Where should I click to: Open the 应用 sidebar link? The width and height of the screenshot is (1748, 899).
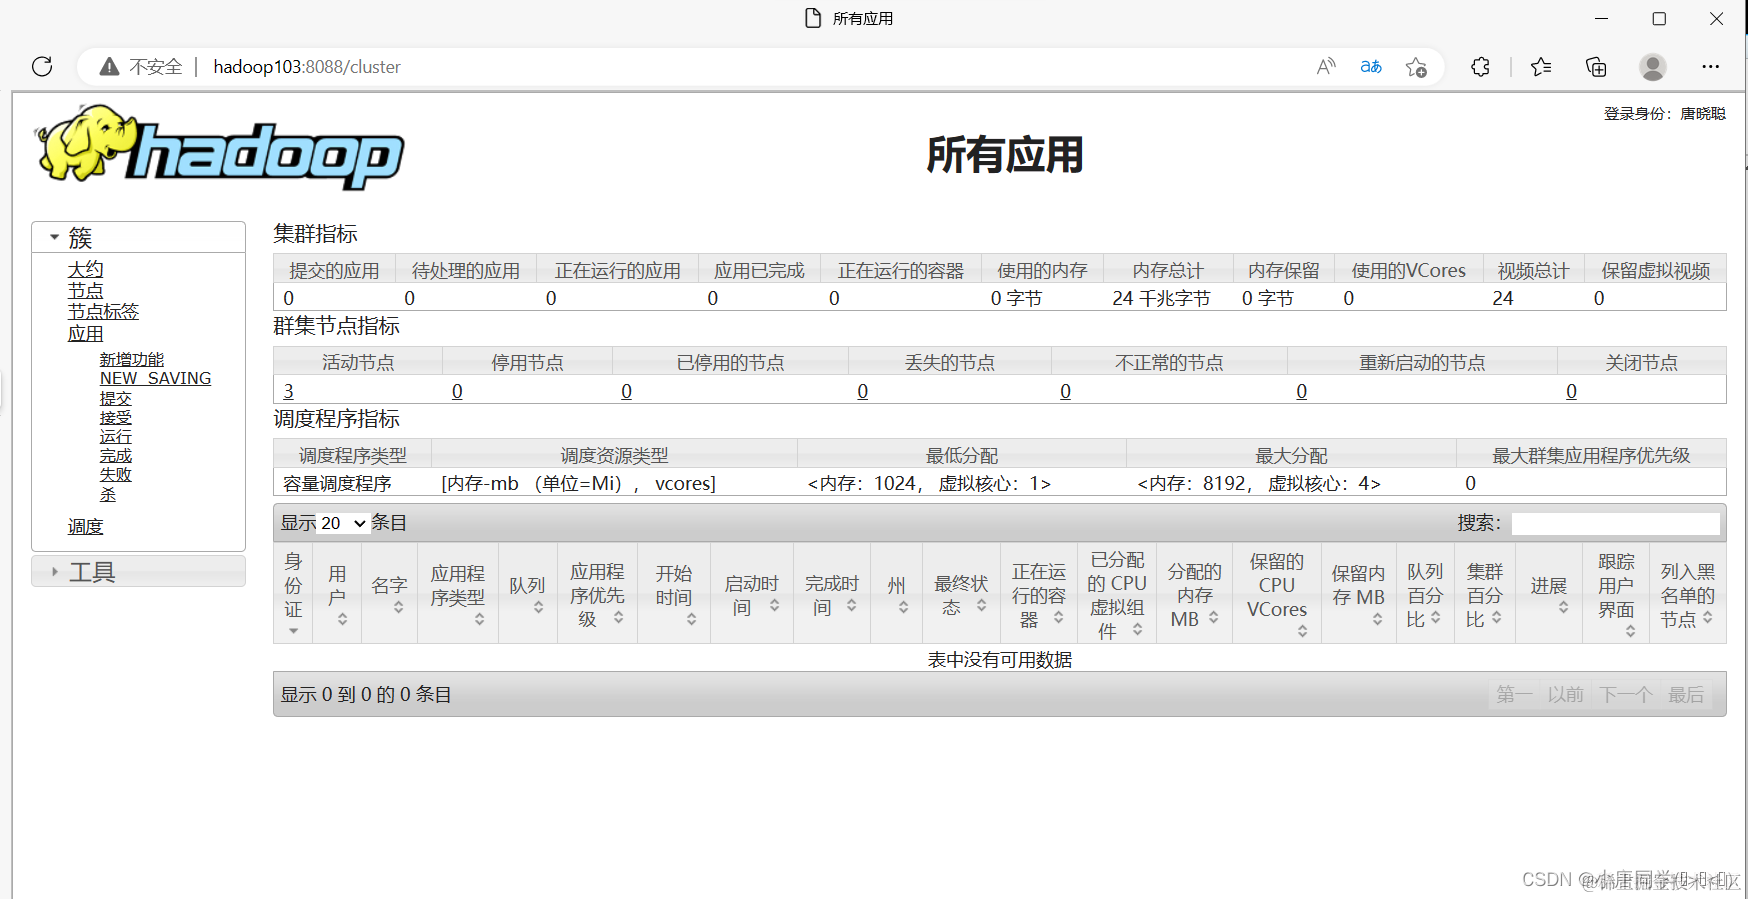point(85,333)
